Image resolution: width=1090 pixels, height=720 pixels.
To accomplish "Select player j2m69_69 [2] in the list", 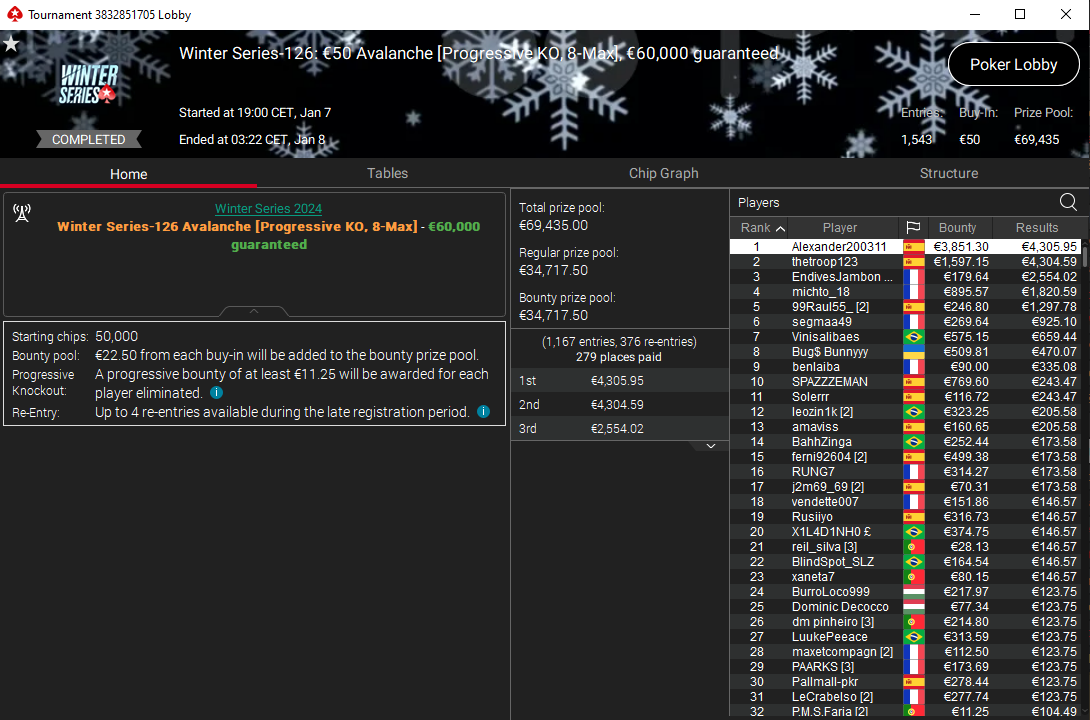I will coord(905,486).
